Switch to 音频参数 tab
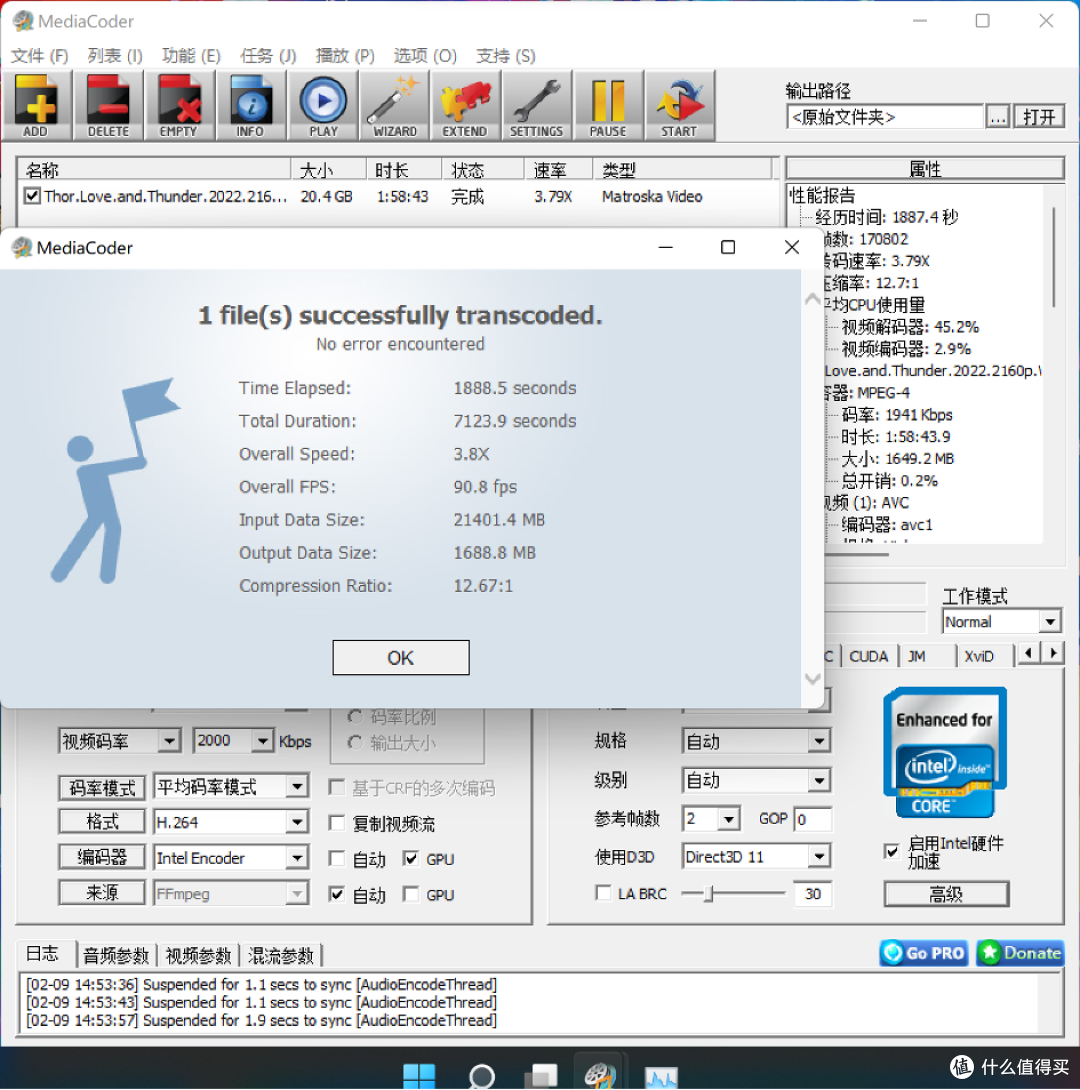This screenshot has width=1080, height=1090. (x=116, y=956)
